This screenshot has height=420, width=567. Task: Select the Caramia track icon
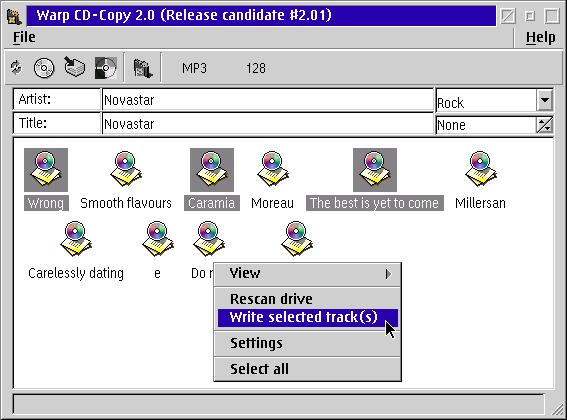(x=212, y=170)
